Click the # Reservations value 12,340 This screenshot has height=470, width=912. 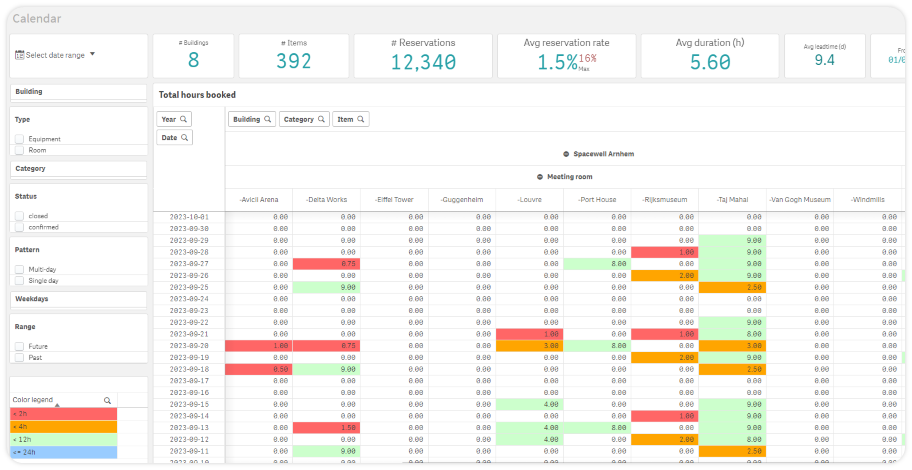click(423, 62)
